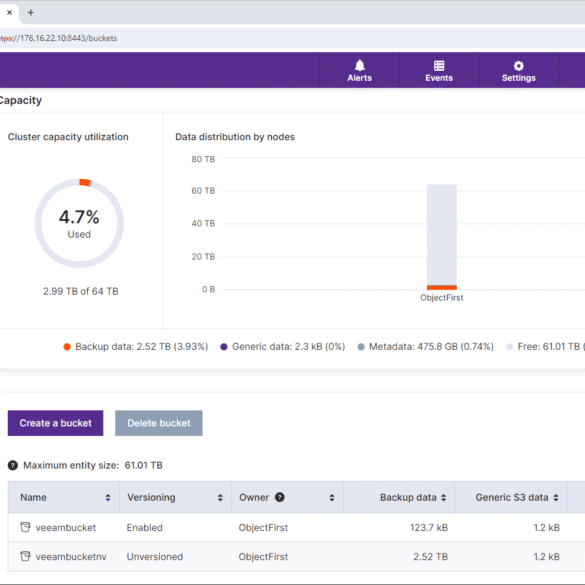Open a new browser tab
The width and height of the screenshot is (585, 585).
click(31, 12)
